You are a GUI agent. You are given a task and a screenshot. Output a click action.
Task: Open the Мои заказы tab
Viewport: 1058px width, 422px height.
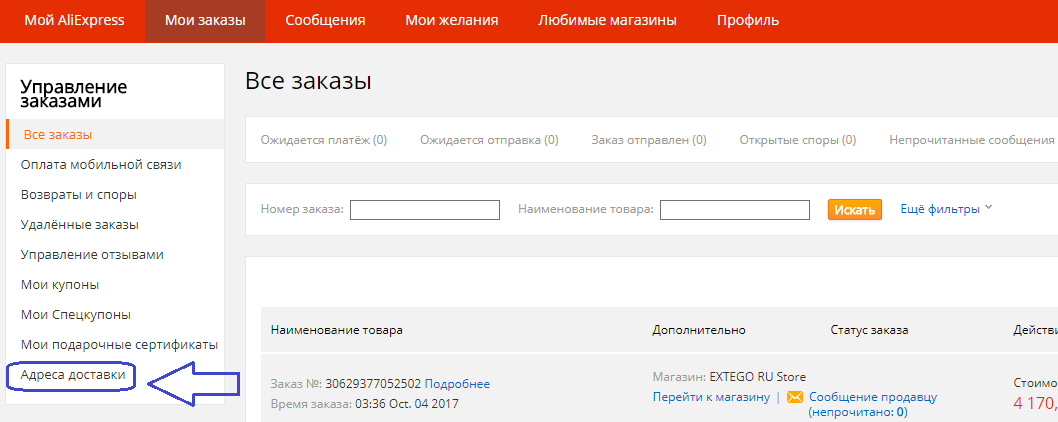(205, 21)
